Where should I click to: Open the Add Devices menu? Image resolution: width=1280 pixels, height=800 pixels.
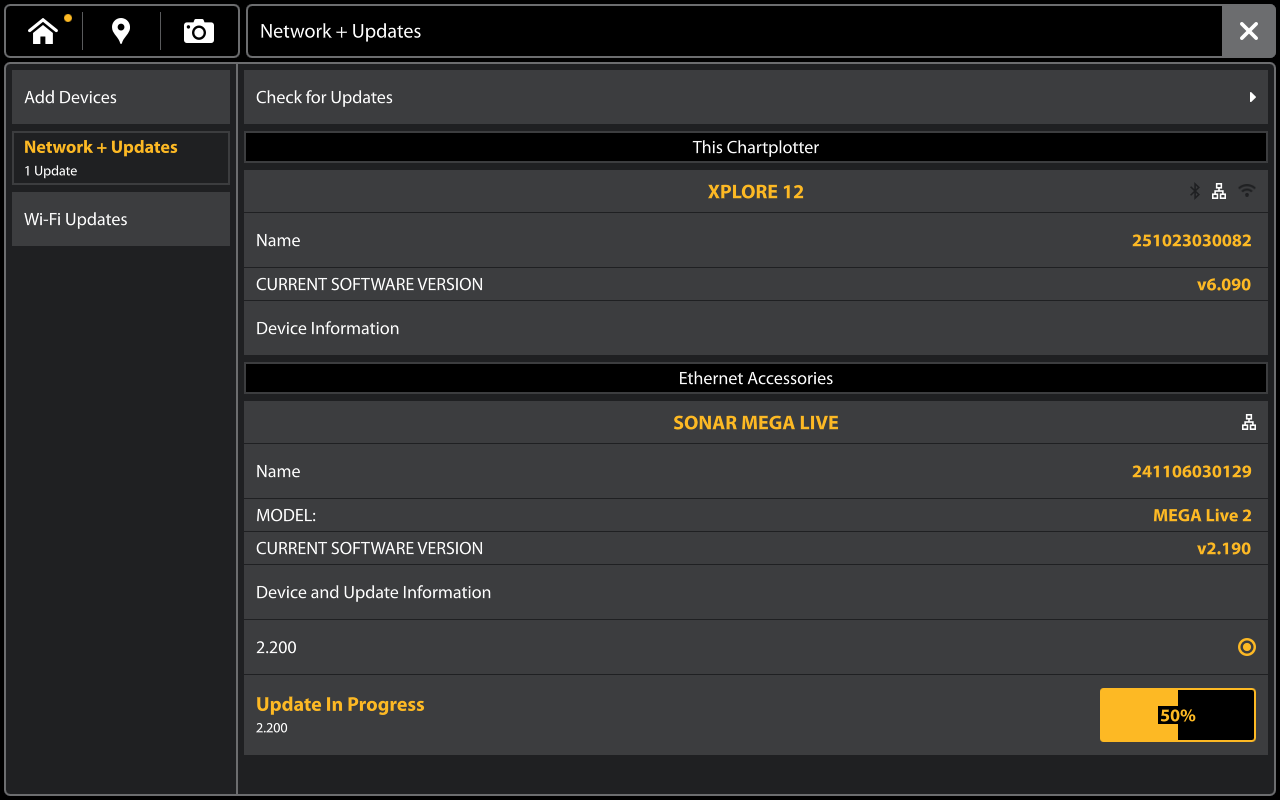coord(121,97)
